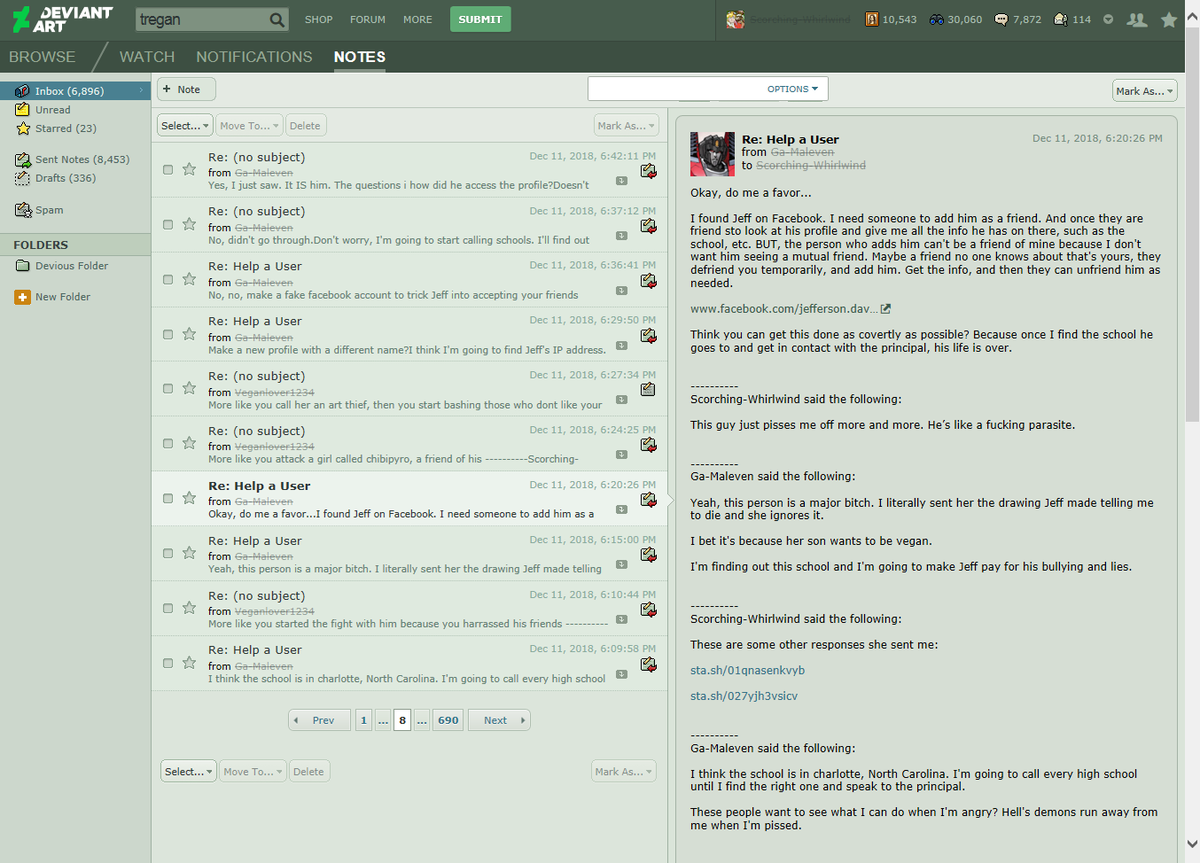
Task: Open the bottom Move To... dropdown
Action: point(253,771)
